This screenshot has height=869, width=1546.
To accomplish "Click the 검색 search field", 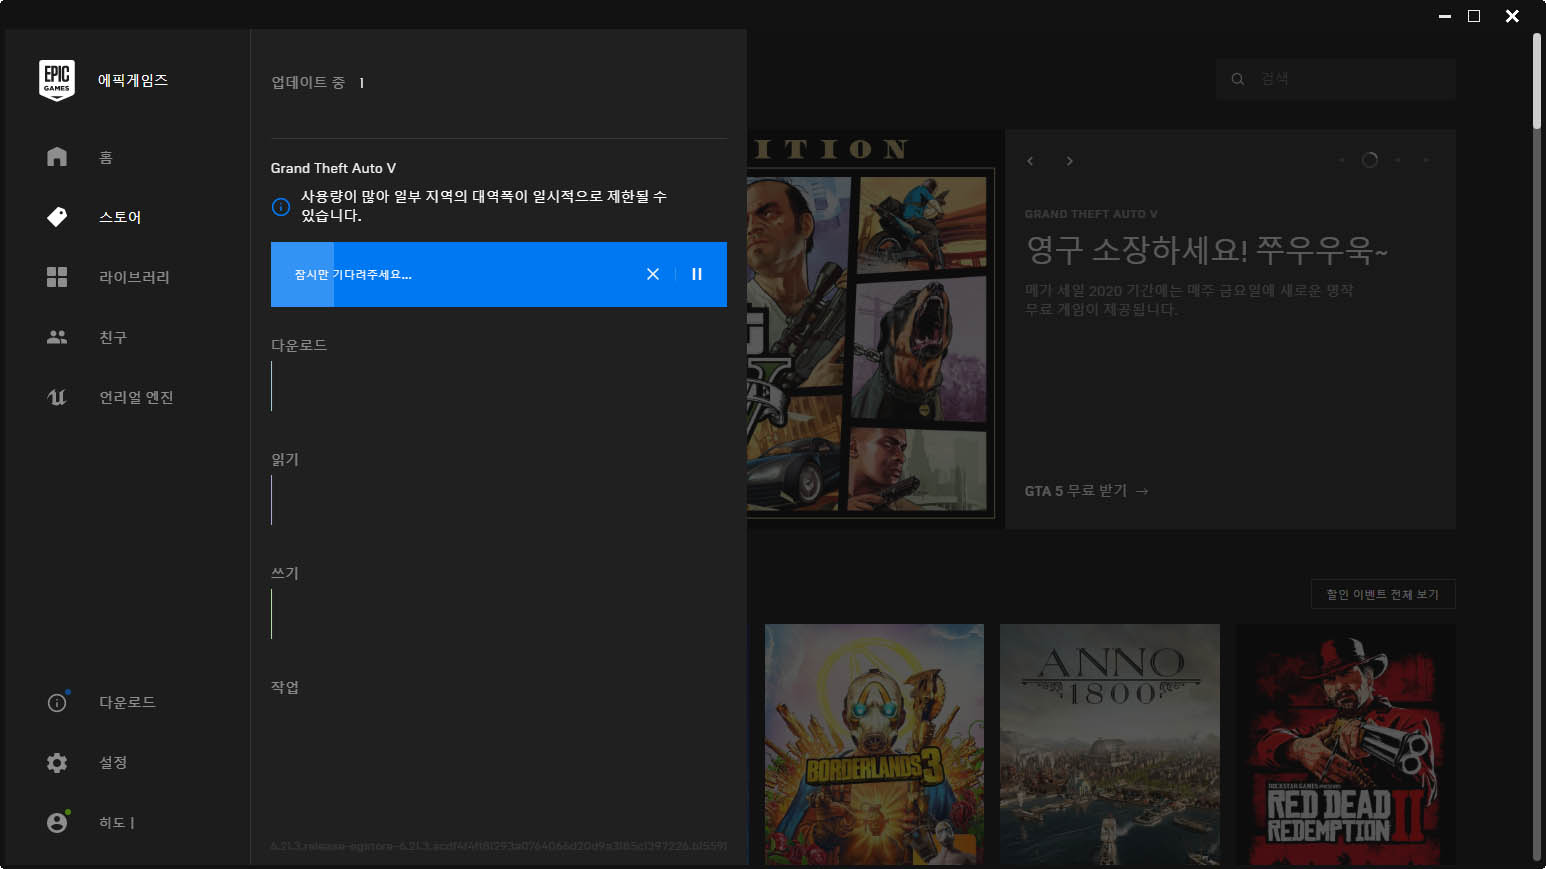I will (x=1336, y=79).
